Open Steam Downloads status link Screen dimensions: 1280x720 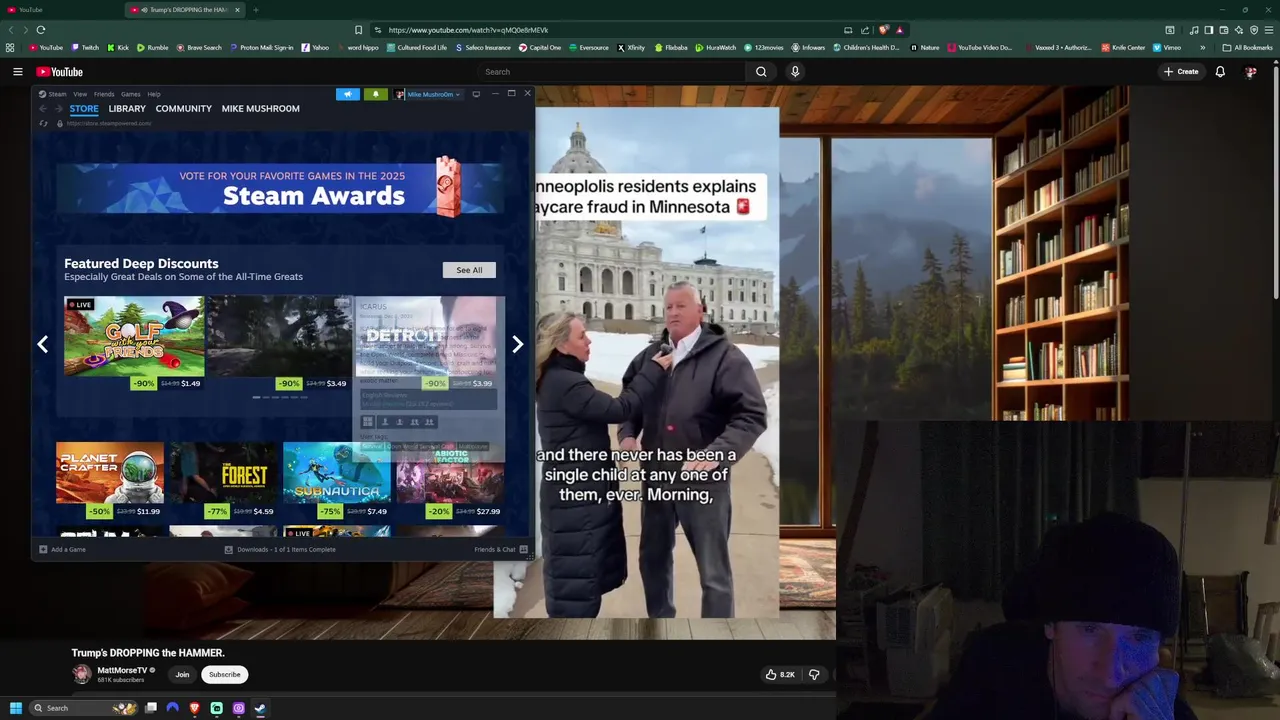coord(280,549)
